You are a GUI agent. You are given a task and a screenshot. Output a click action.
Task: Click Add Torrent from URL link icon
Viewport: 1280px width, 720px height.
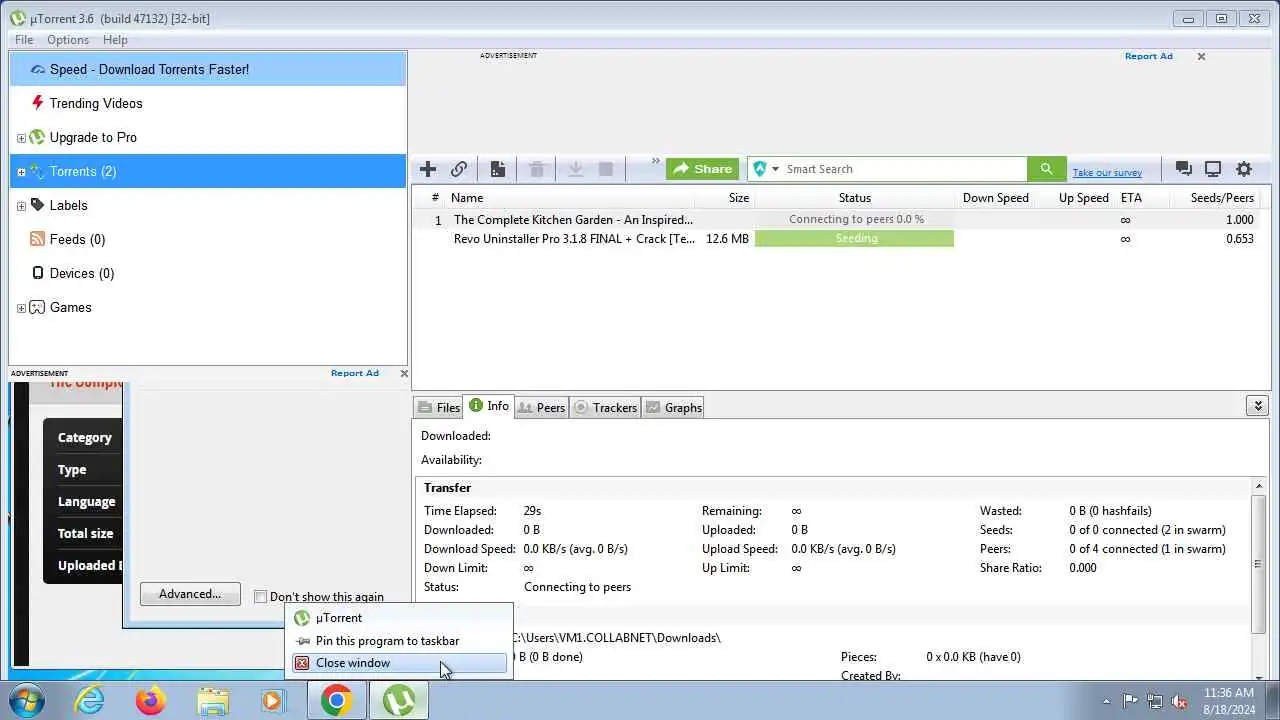pos(459,169)
